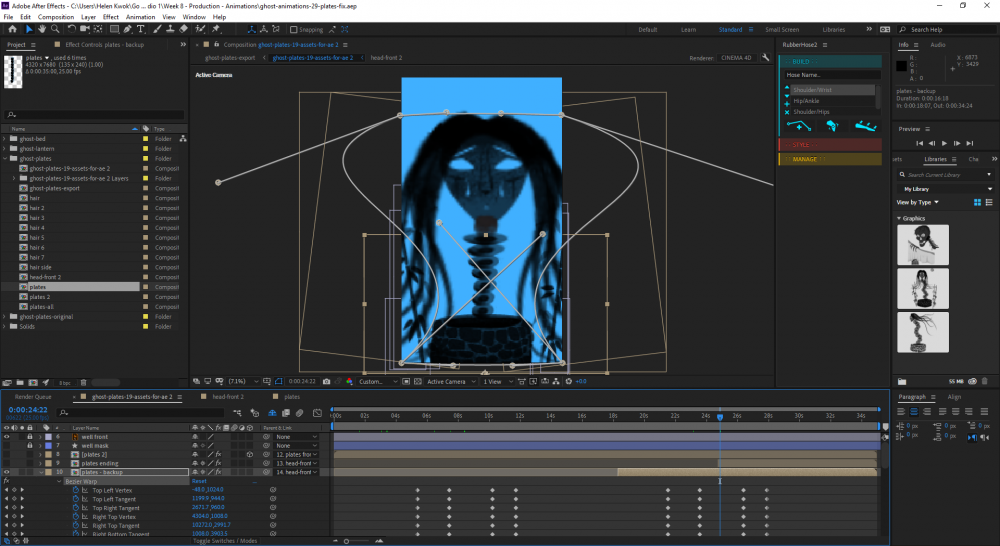Select the Pan Behind anchor point tool
This screenshot has height=546, width=1000.
(x=98, y=29)
